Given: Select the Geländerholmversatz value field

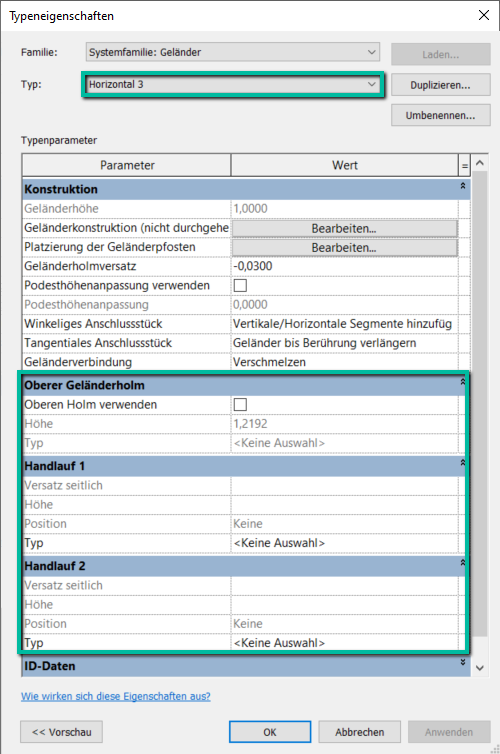Looking at the screenshot, I should point(344,266).
